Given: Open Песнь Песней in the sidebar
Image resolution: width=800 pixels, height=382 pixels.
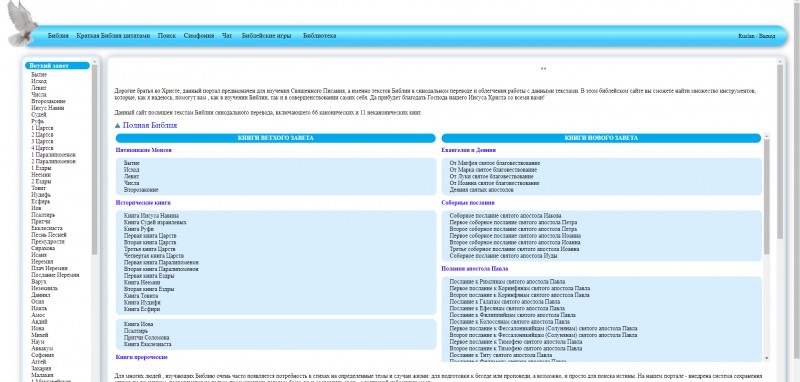Looking at the screenshot, I should (x=48, y=235).
